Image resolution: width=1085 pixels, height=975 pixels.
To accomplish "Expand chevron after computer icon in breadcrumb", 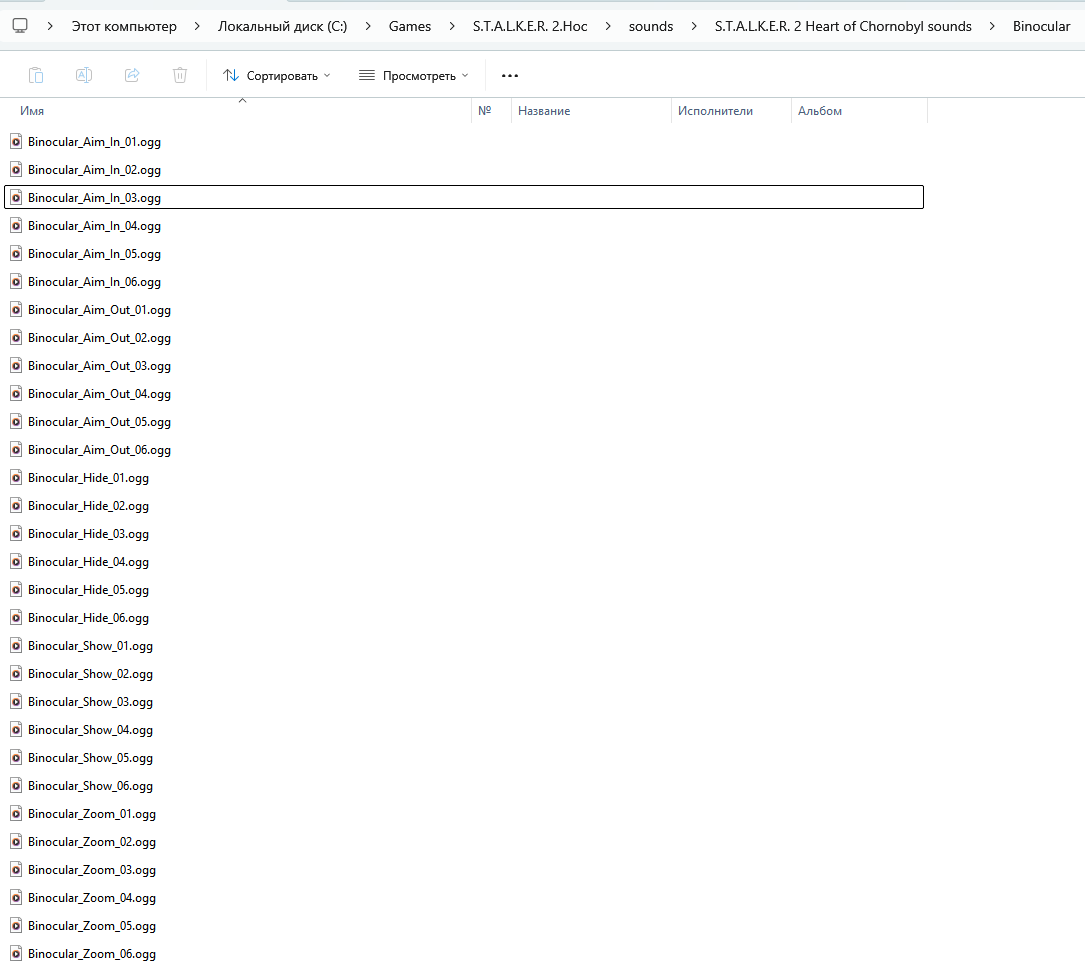I will (x=50, y=26).
